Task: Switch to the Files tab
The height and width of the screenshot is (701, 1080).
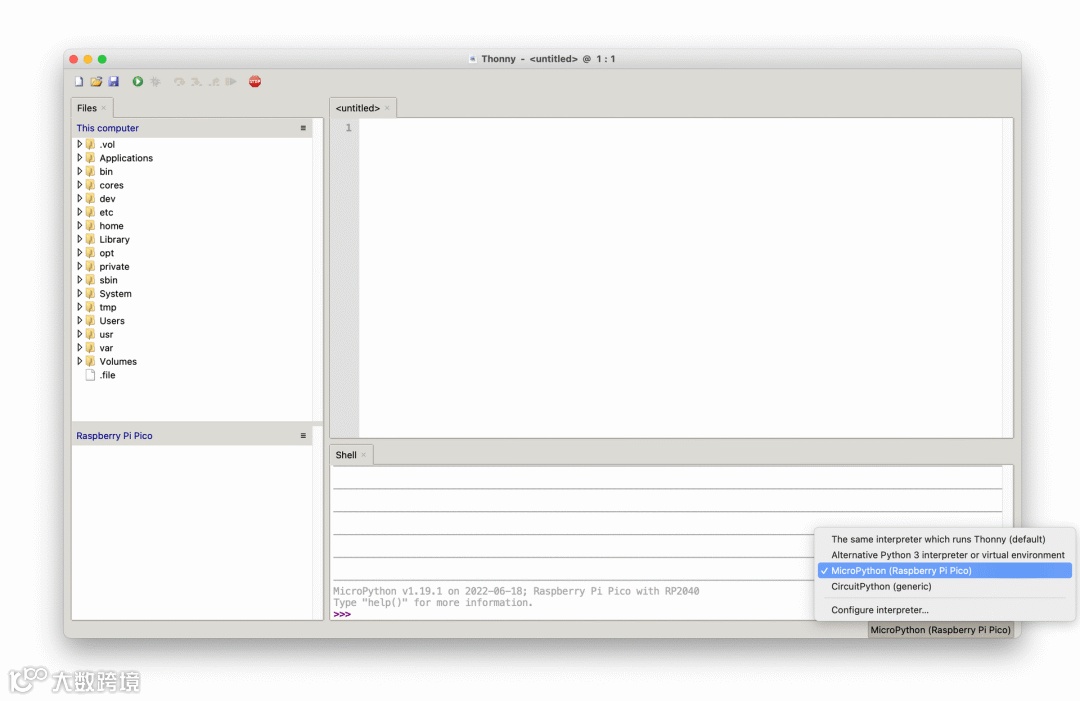Action: (87, 108)
